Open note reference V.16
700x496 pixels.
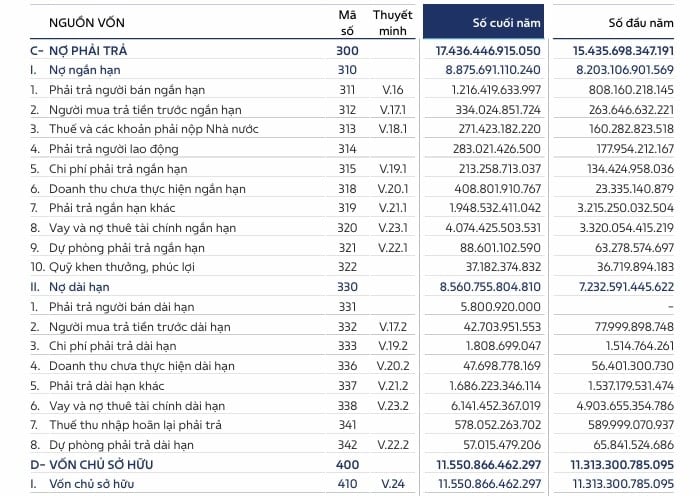(x=392, y=90)
